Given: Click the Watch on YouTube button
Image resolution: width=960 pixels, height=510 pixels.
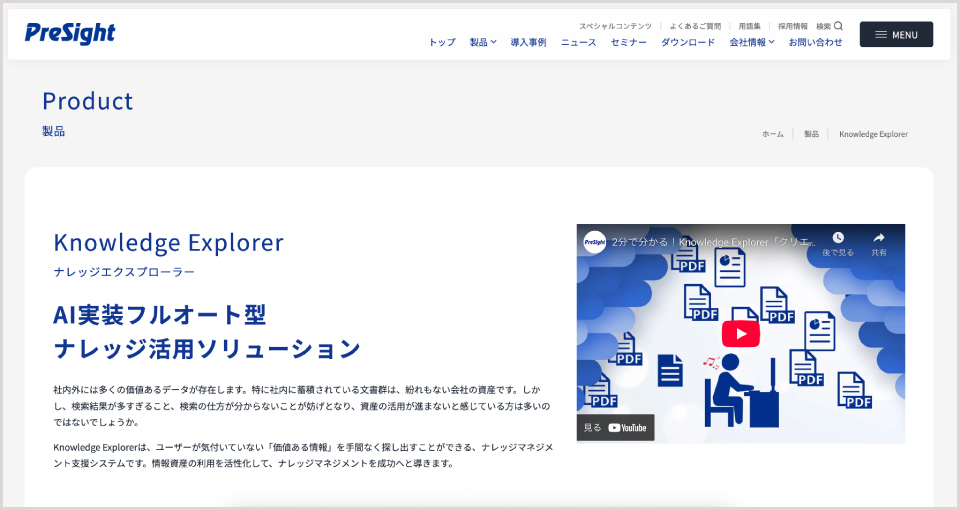Looking at the screenshot, I should (x=615, y=427).
